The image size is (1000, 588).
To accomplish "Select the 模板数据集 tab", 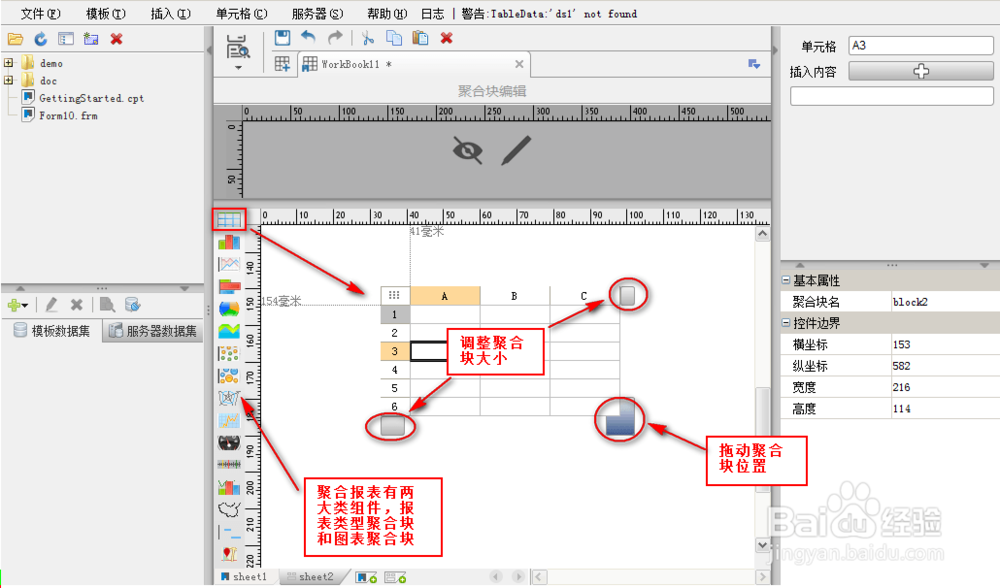I will pyautogui.click(x=54, y=330).
